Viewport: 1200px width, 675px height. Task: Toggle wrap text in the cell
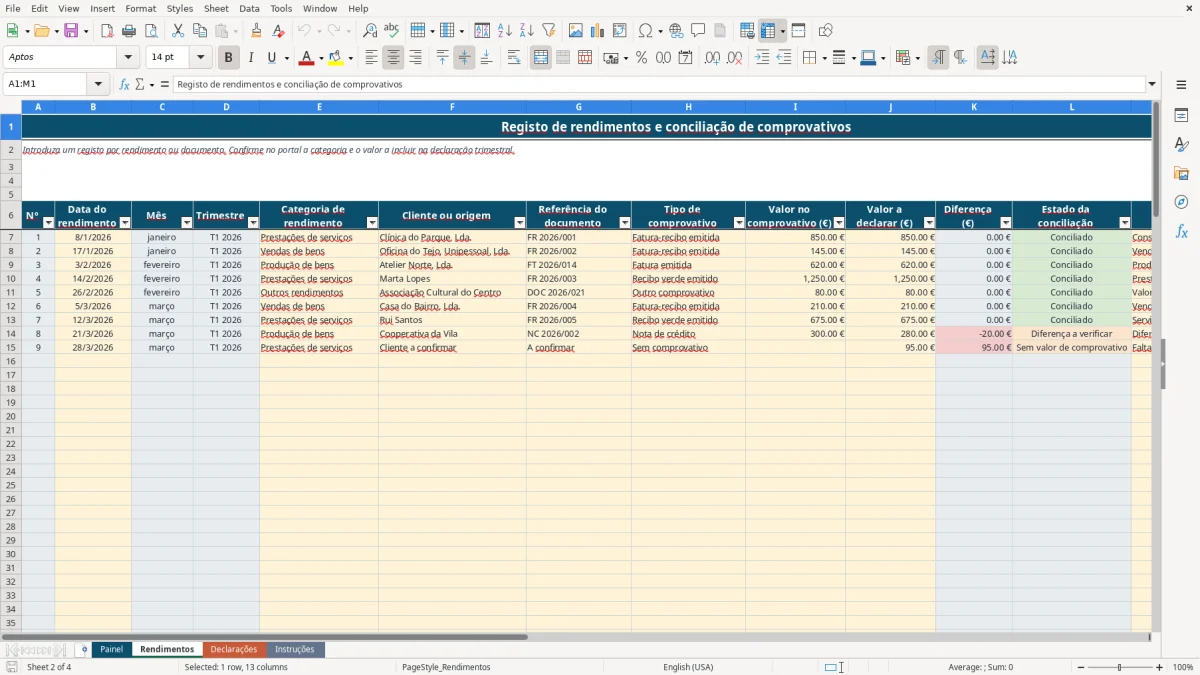click(514, 58)
